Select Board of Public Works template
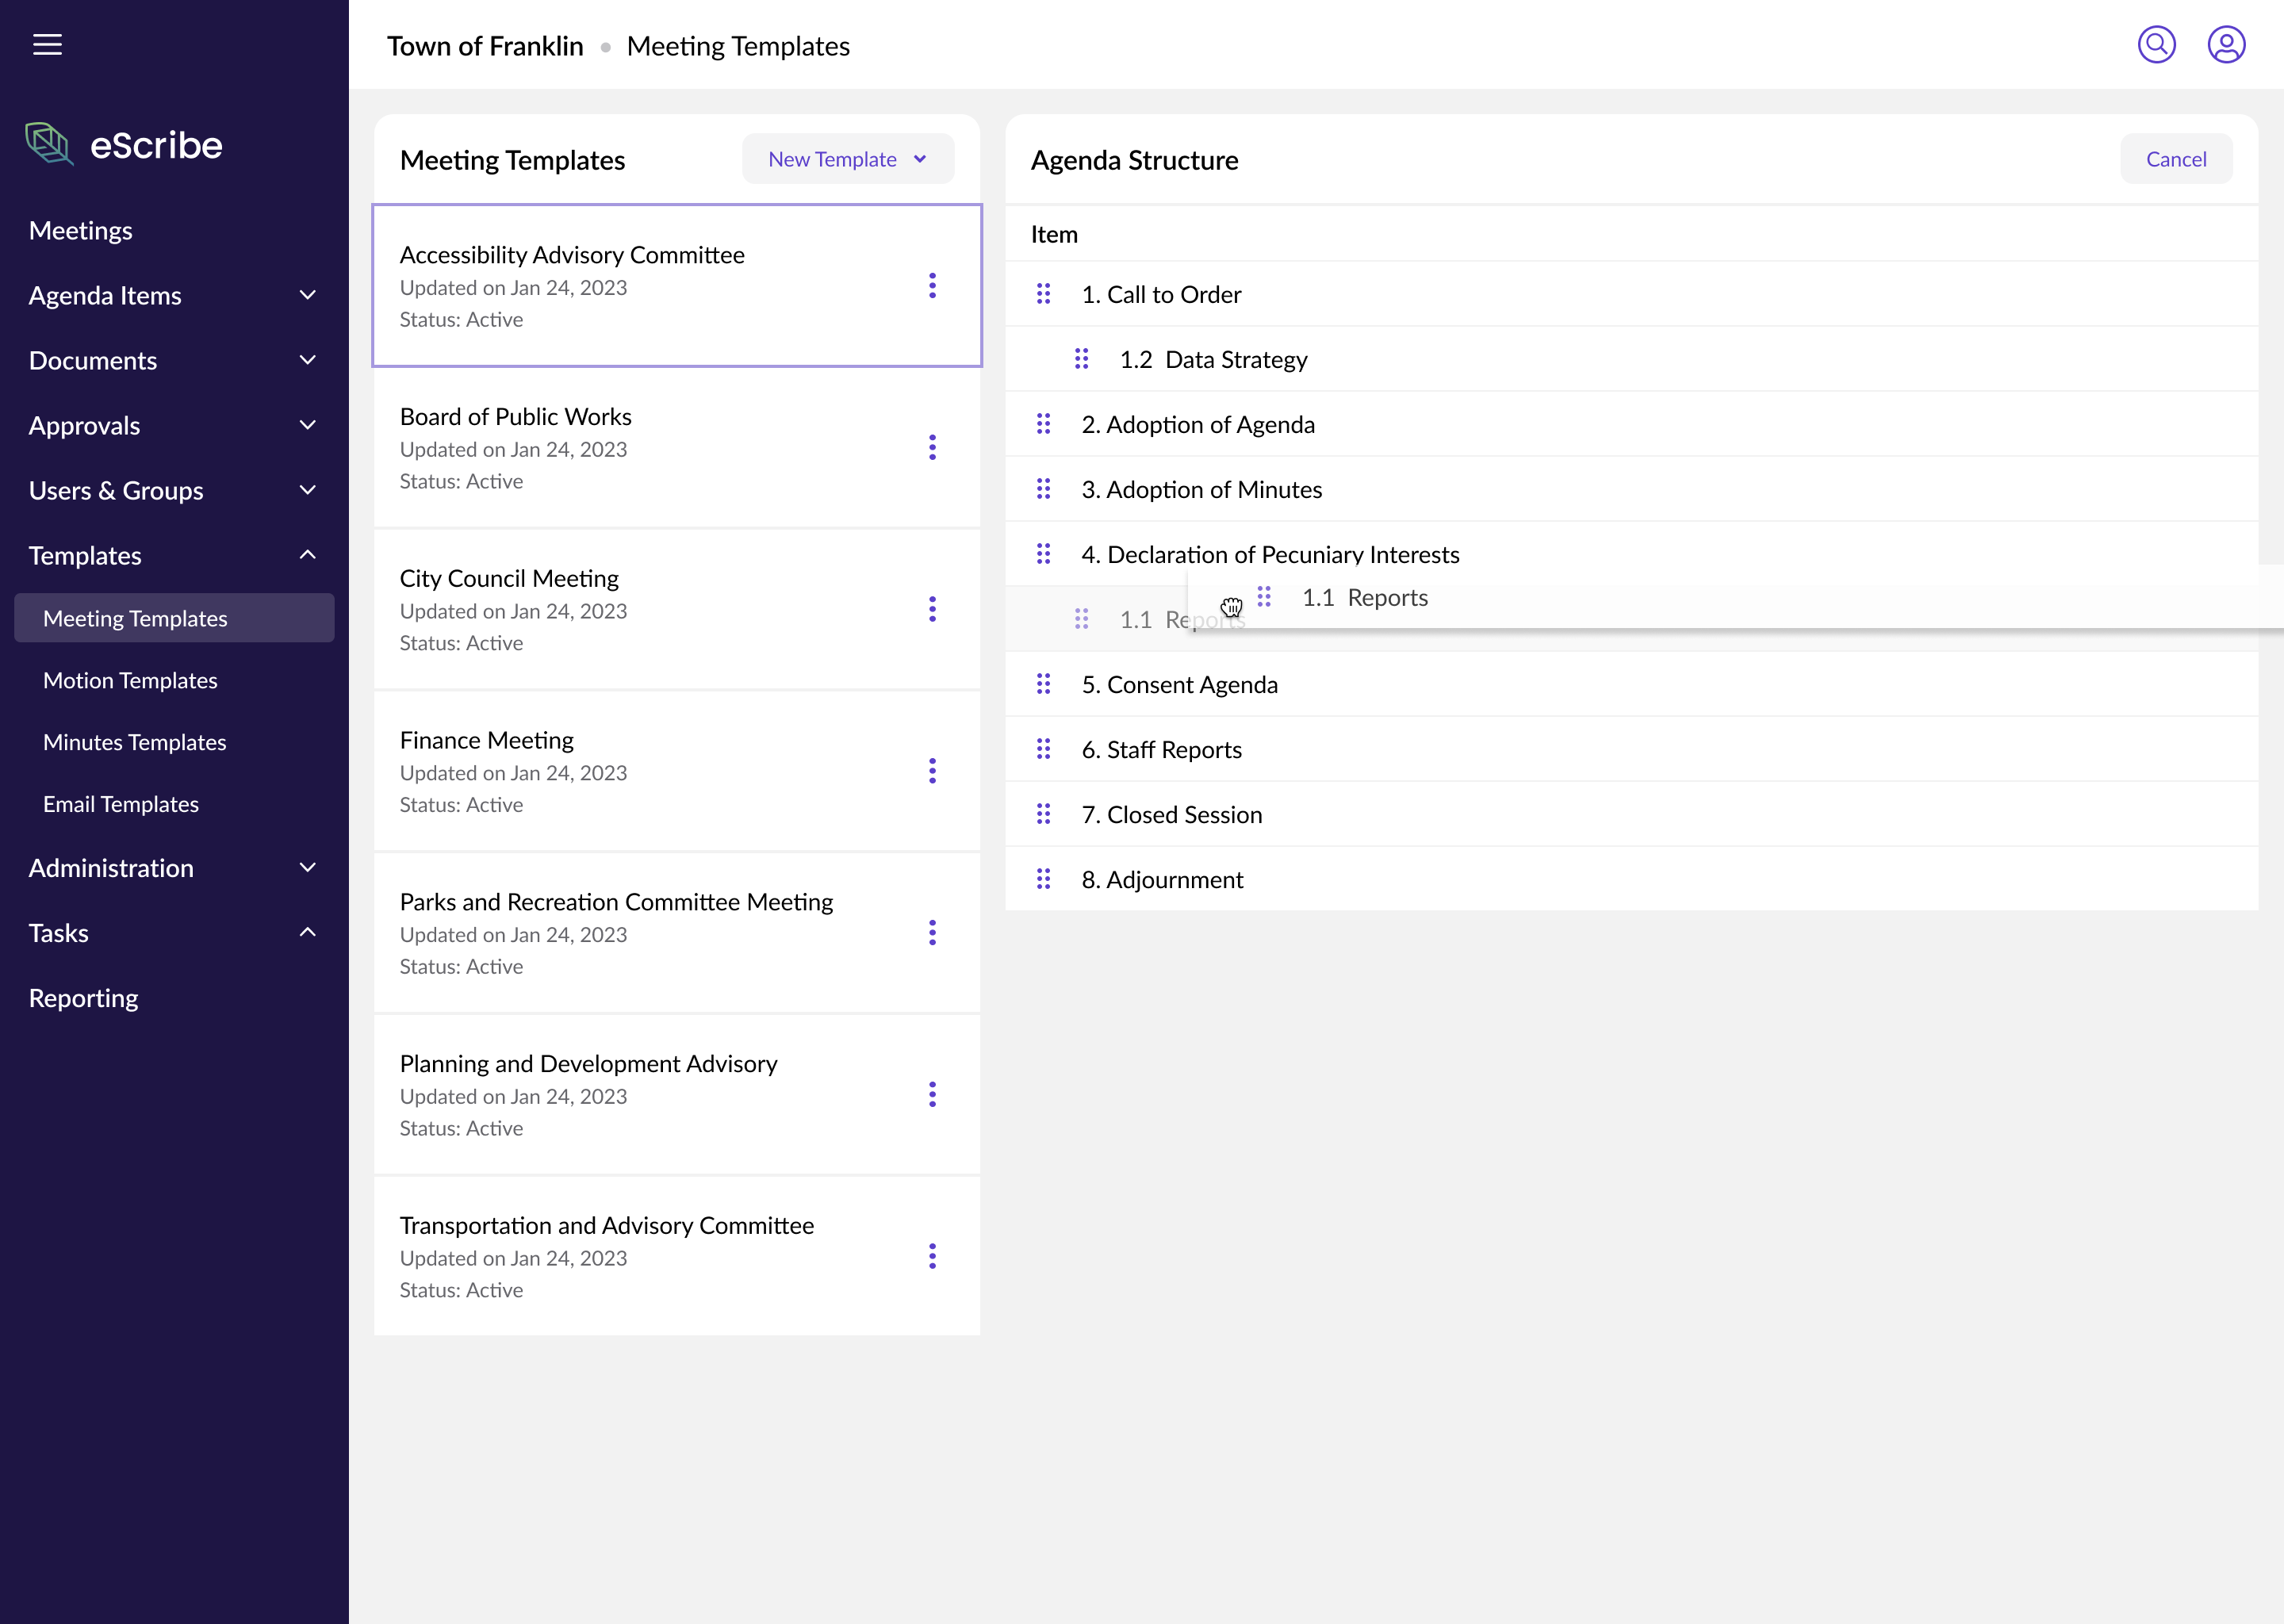 (677, 448)
